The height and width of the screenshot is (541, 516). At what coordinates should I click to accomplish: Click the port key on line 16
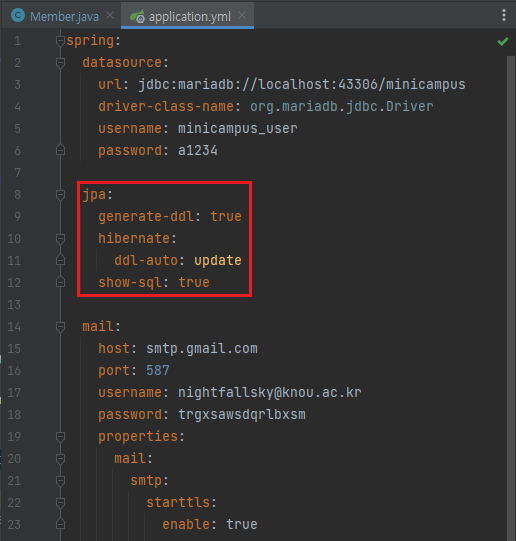[x=114, y=371]
